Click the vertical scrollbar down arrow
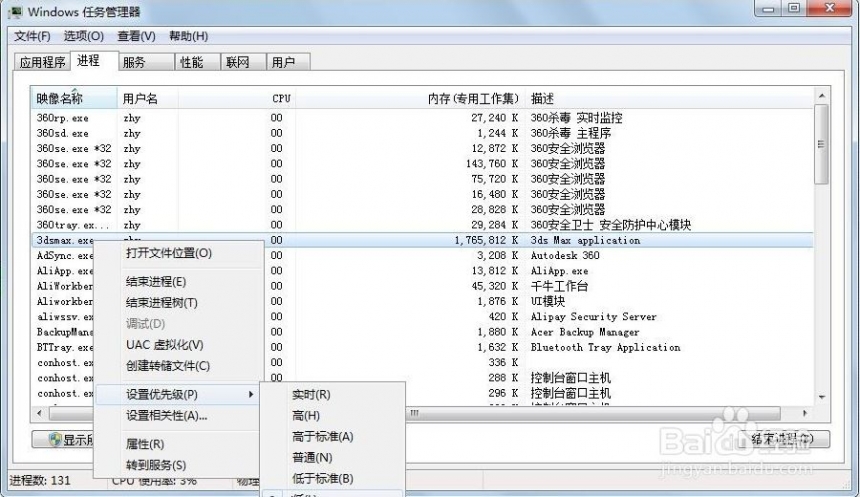Image resolution: width=860 pixels, height=497 pixels. (822, 397)
